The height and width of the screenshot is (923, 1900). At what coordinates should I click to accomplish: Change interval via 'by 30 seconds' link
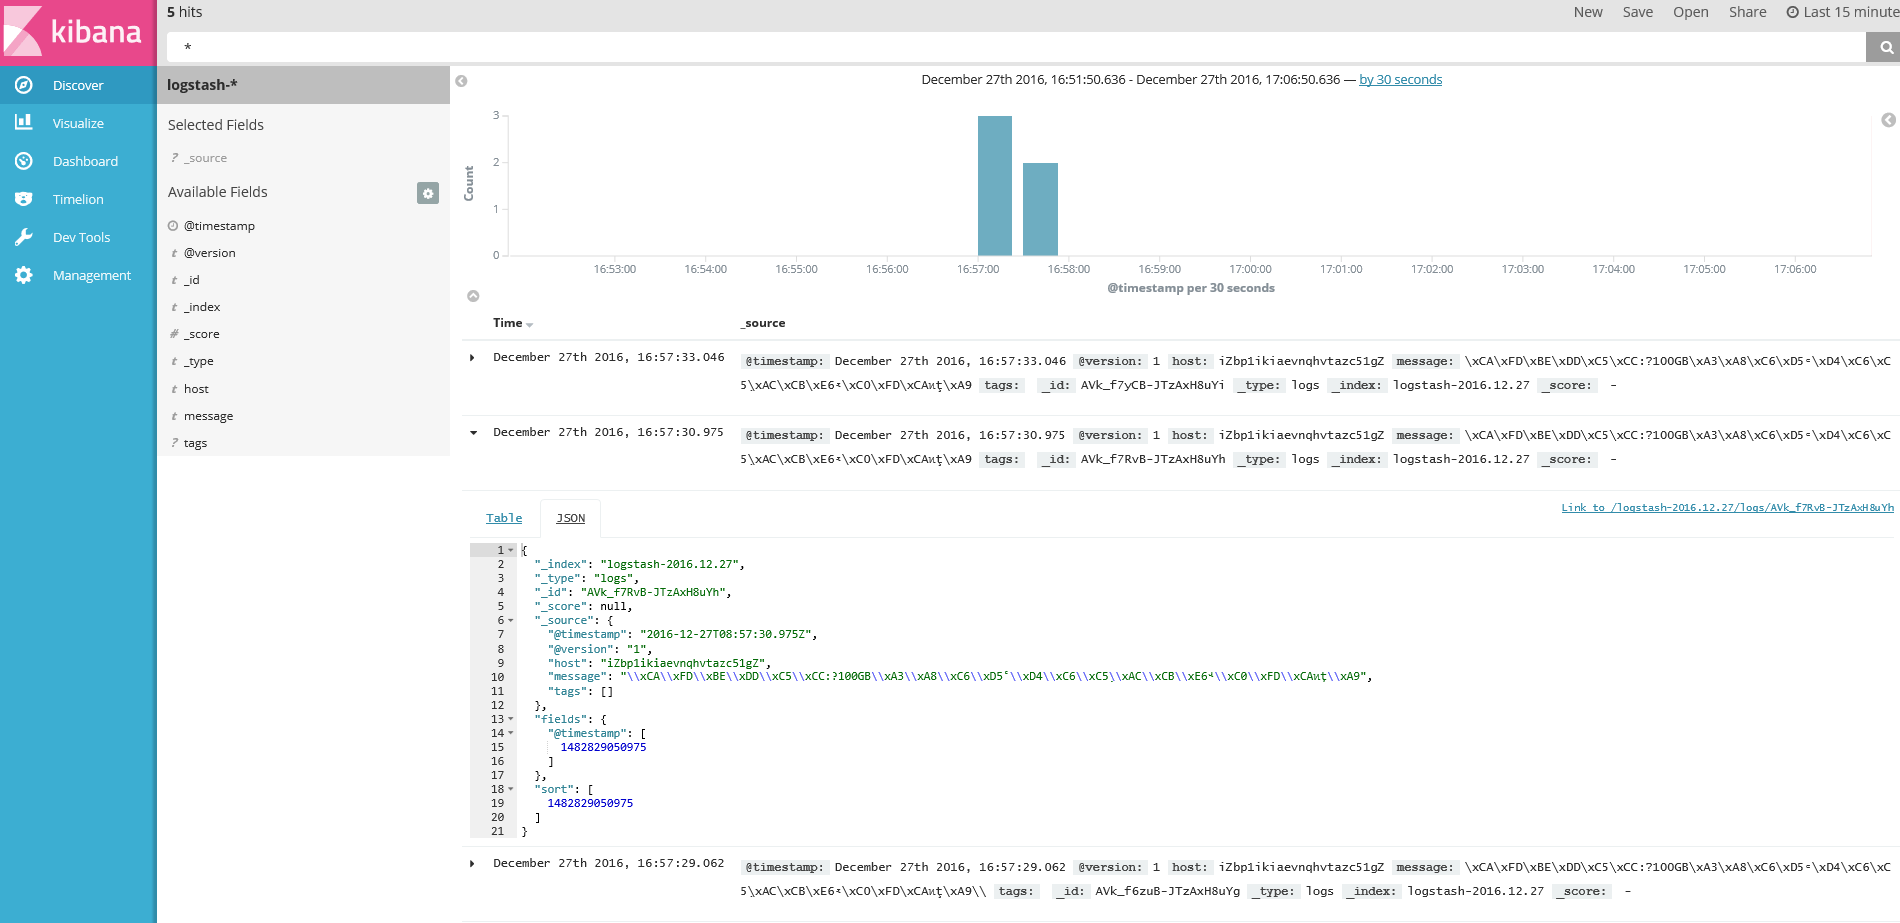pos(1400,80)
